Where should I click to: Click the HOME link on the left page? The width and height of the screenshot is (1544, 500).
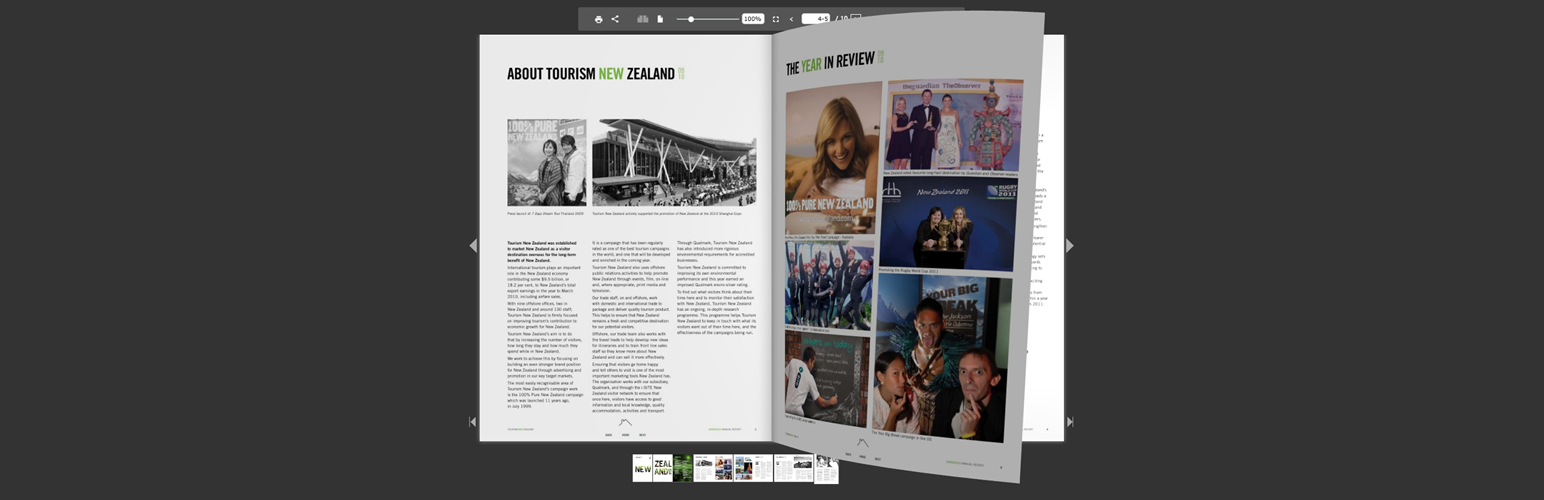(x=625, y=435)
